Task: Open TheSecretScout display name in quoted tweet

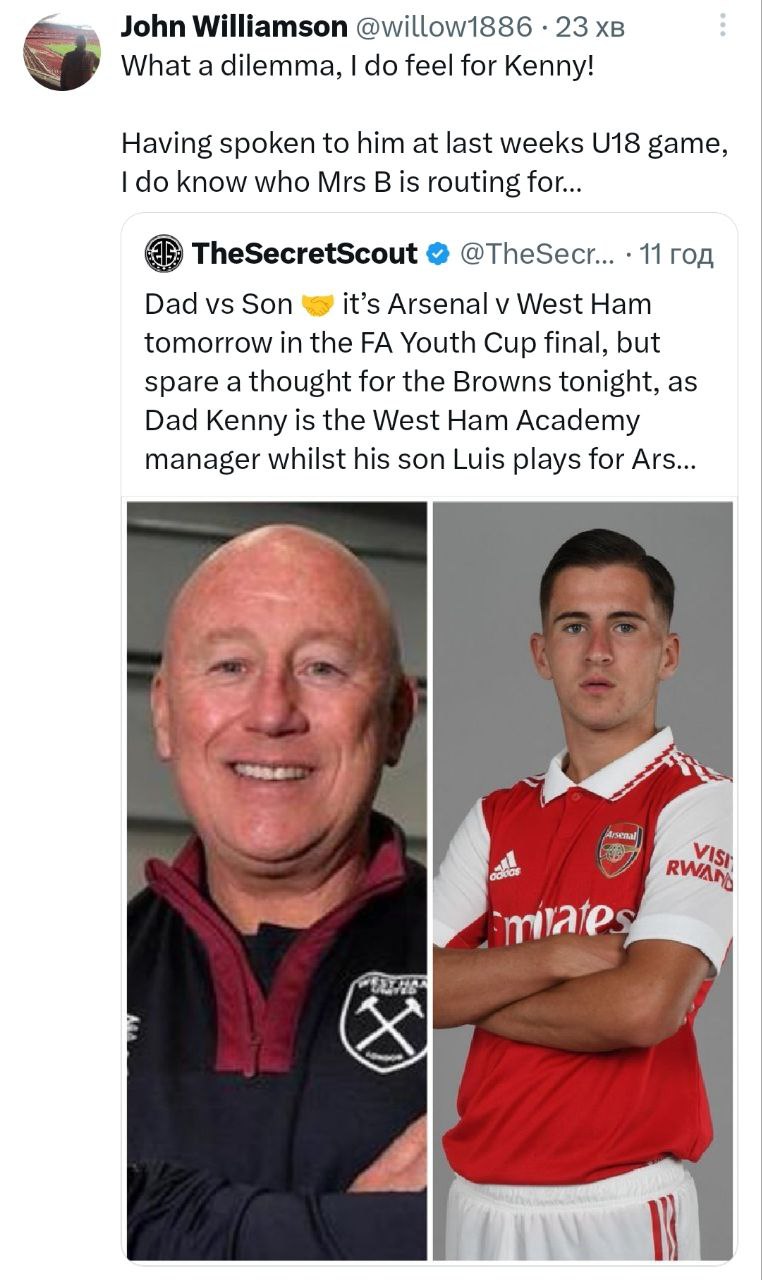Action: pyautogui.click(x=304, y=254)
